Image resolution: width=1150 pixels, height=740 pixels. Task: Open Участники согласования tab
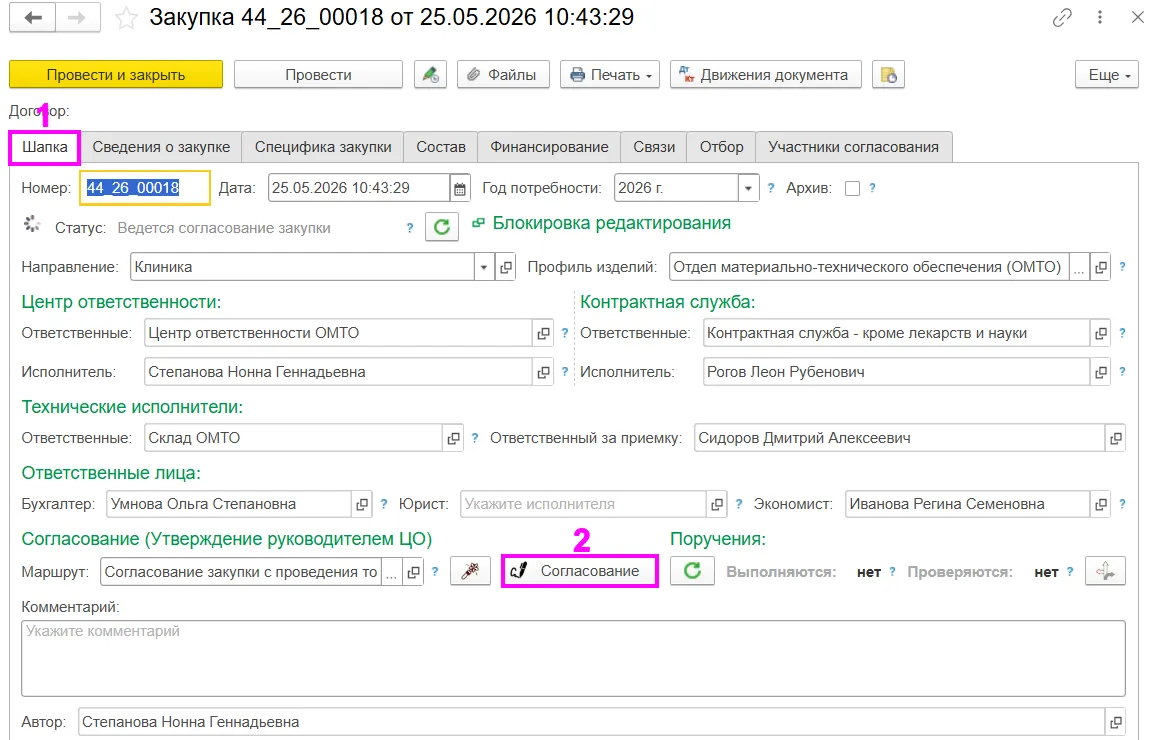tap(854, 147)
